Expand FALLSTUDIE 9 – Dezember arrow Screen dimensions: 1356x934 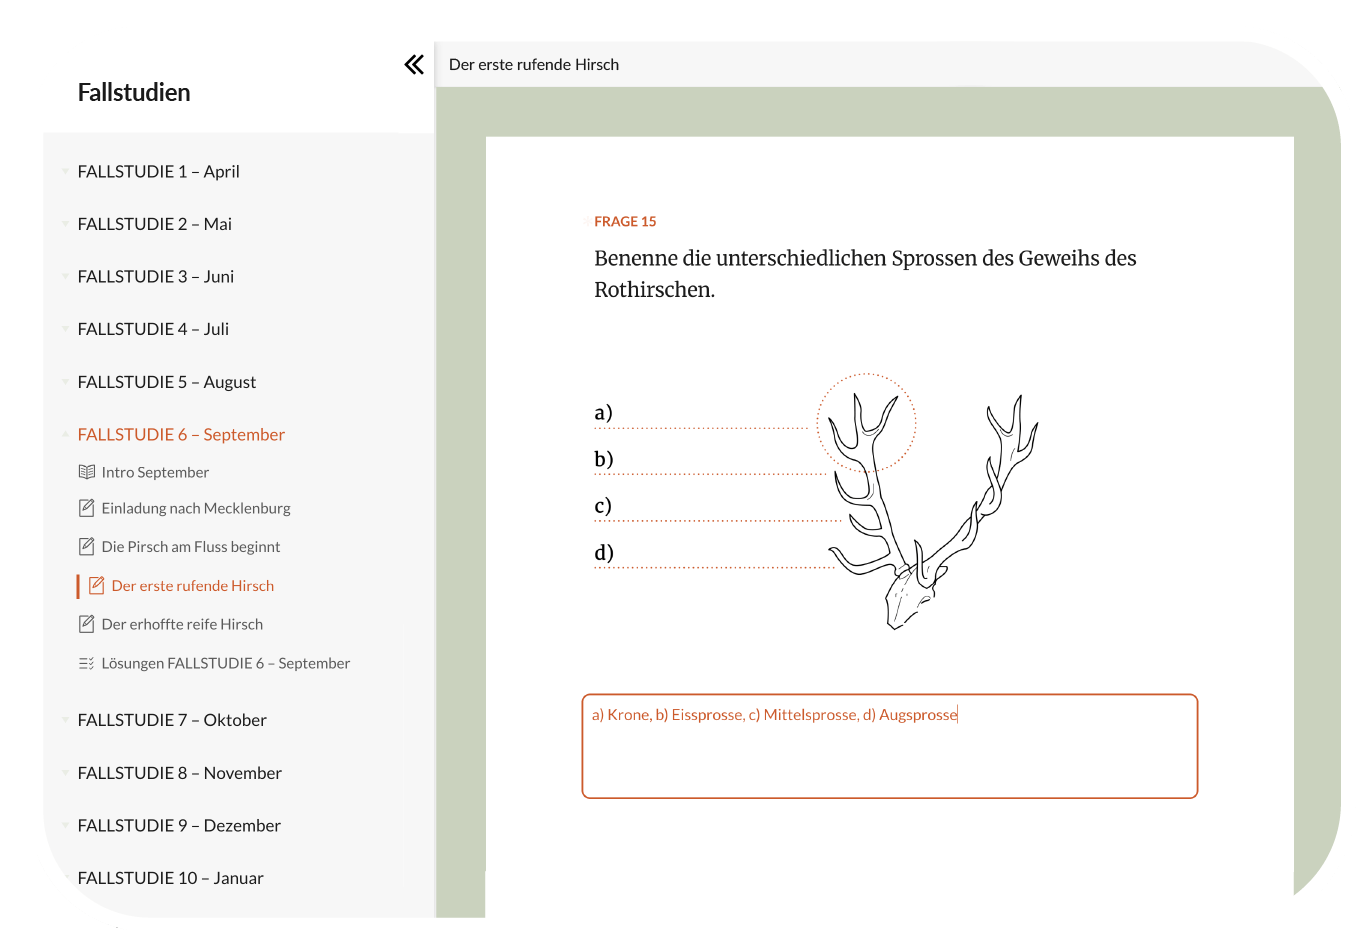tap(65, 825)
